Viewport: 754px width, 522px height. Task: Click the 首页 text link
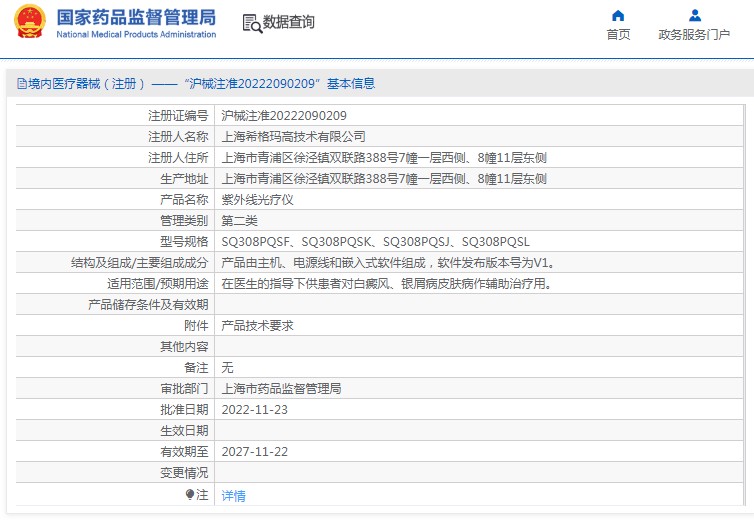point(618,35)
